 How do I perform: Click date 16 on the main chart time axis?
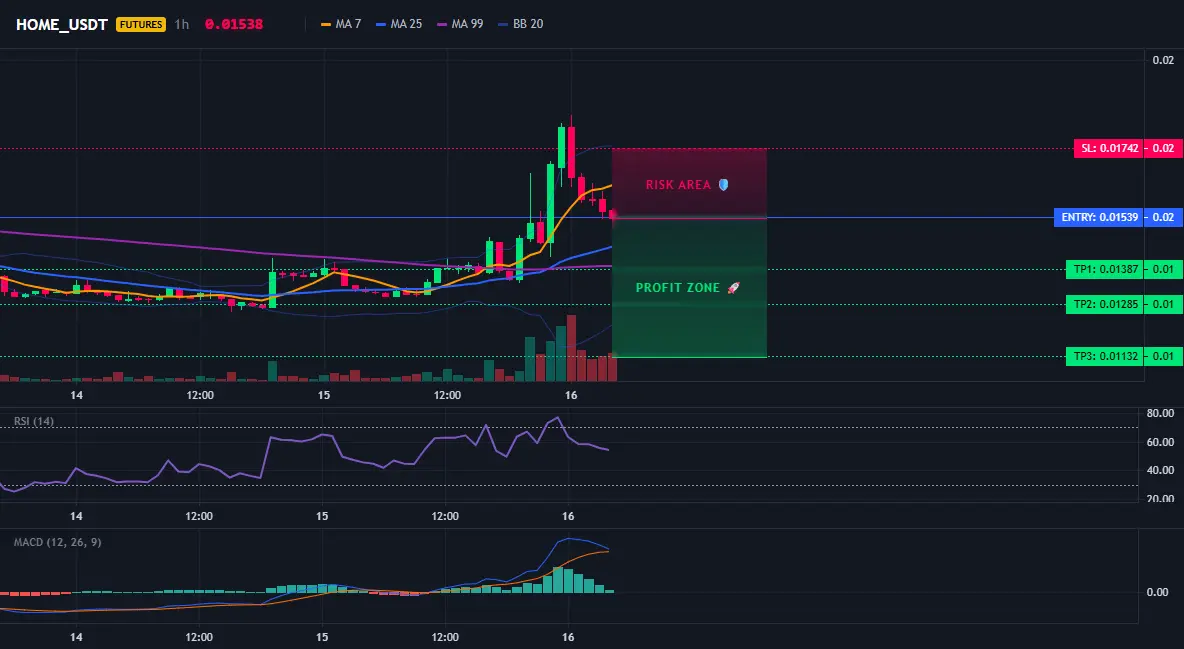tap(571, 395)
